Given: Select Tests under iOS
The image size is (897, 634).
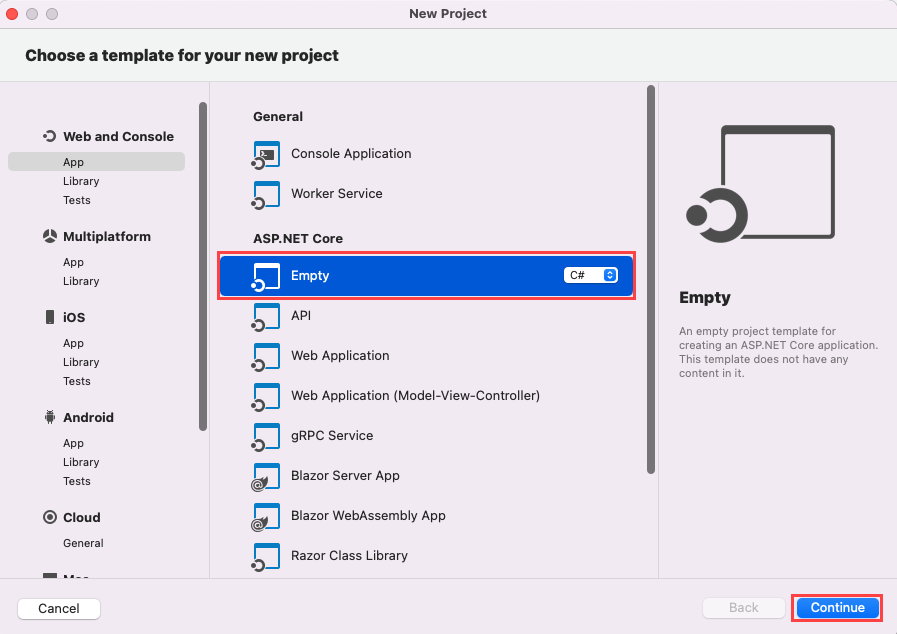Looking at the screenshot, I should [x=77, y=381].
